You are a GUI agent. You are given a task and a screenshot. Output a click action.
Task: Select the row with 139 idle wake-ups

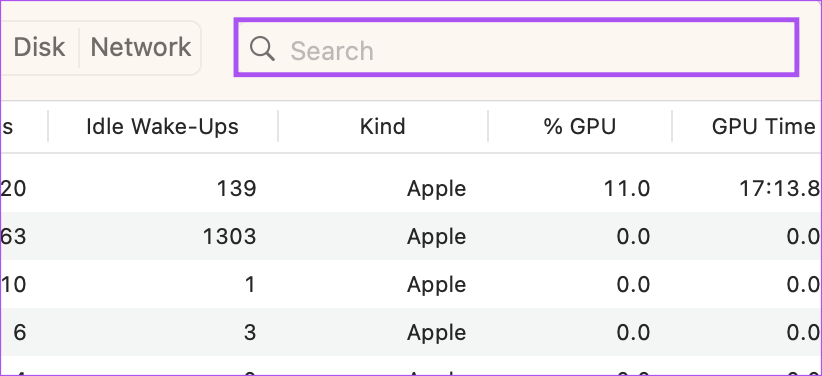coord(411,188)
